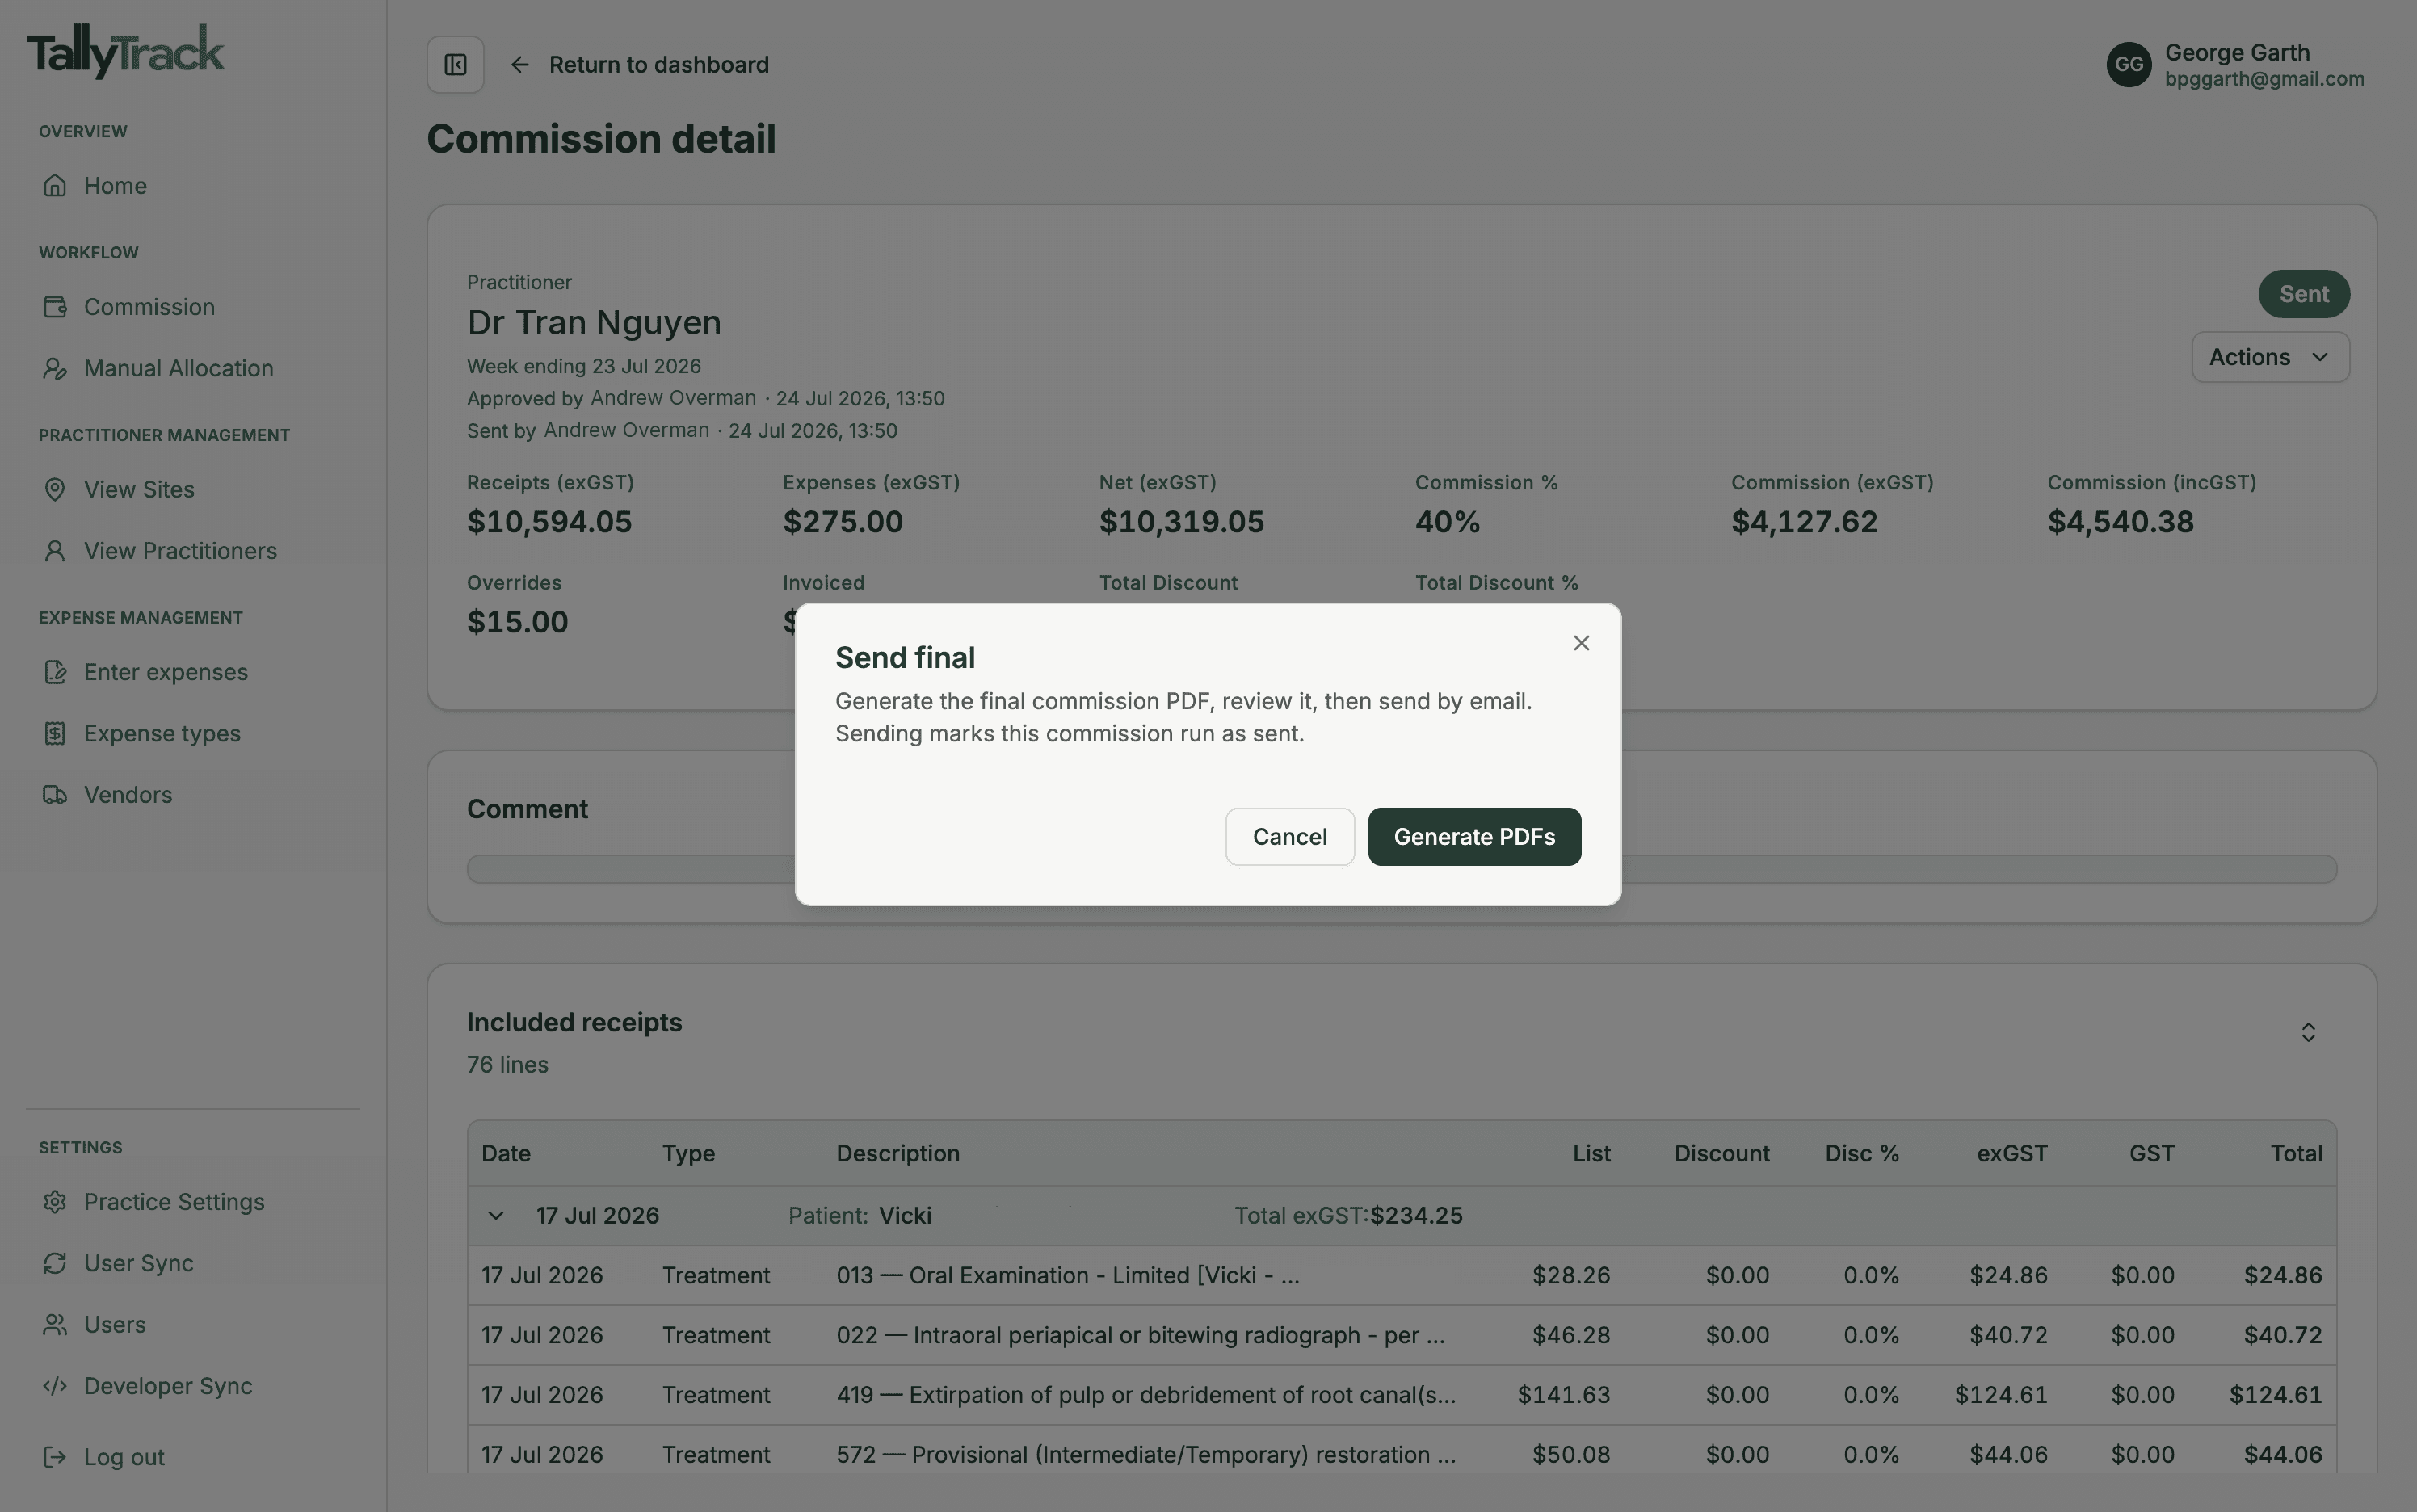Screen dimensions: 2417x1512
Task: Click Generate PDFs button
Action: (1474, 837)
